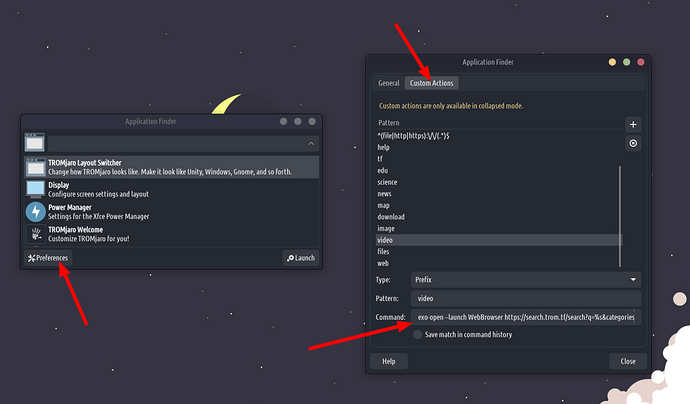This screenshot has height=404, width=690.
Task: Switch to the General tab
Action: (x=389, y=83)
